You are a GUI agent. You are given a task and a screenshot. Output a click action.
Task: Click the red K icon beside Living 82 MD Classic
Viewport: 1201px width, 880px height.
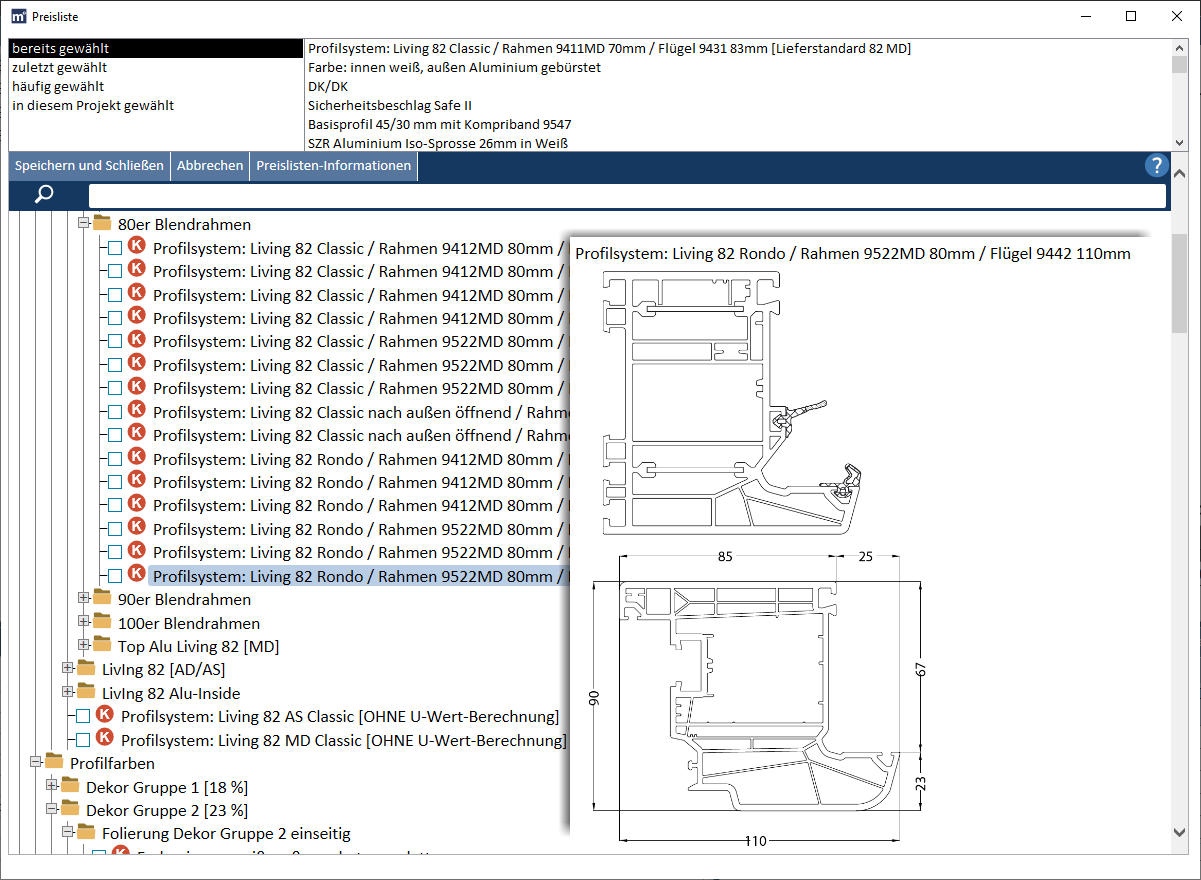(x=105, y=740)
